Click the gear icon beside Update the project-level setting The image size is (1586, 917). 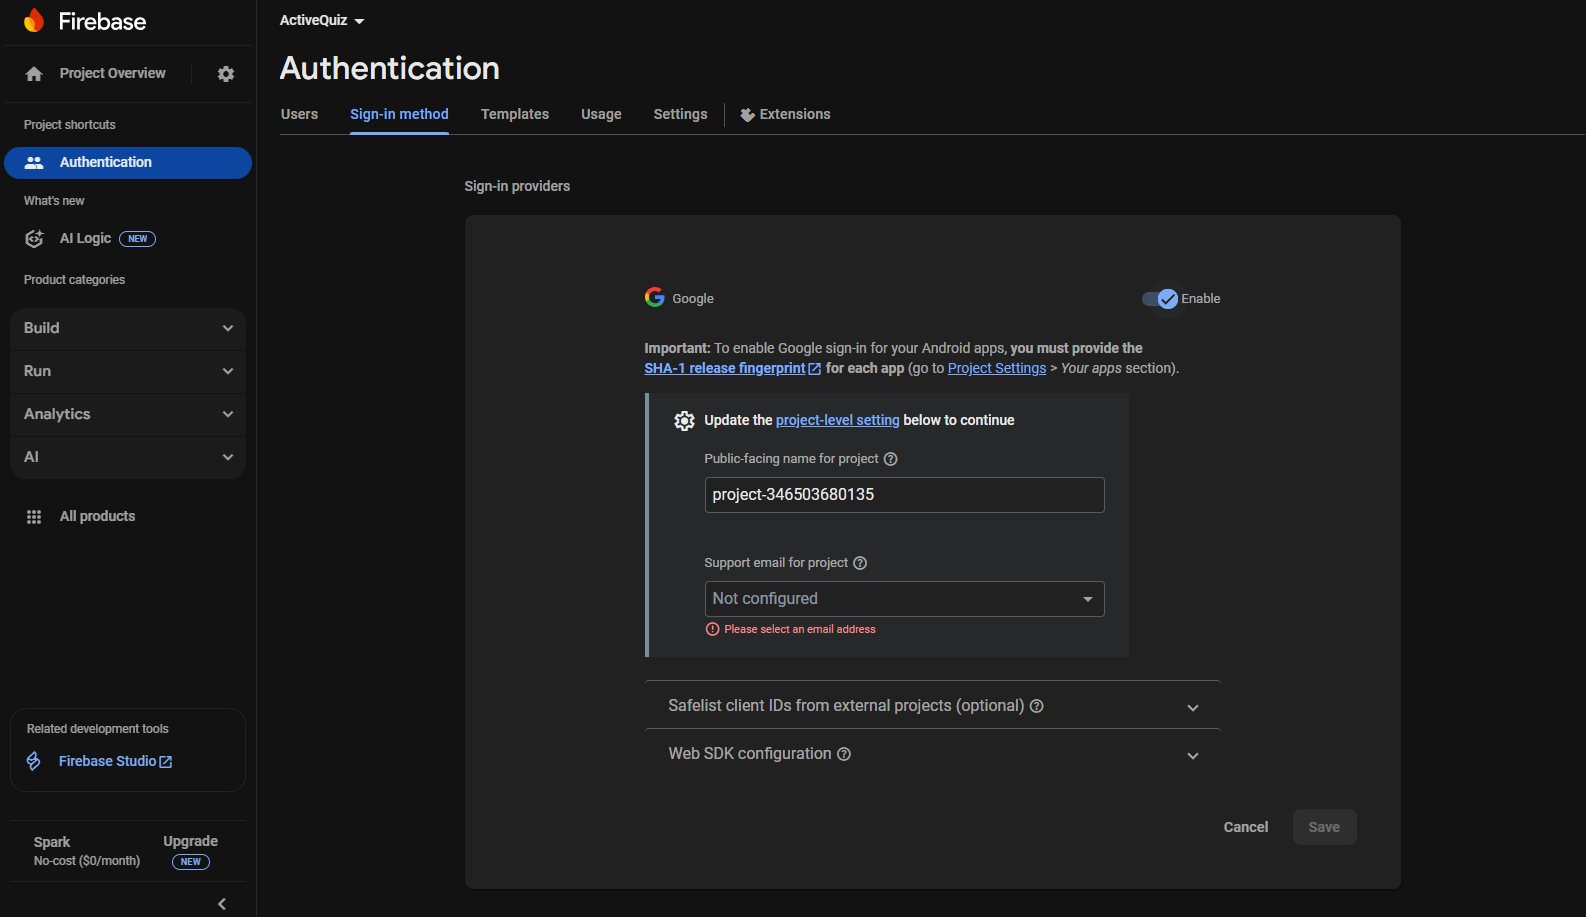pos(684,421)
